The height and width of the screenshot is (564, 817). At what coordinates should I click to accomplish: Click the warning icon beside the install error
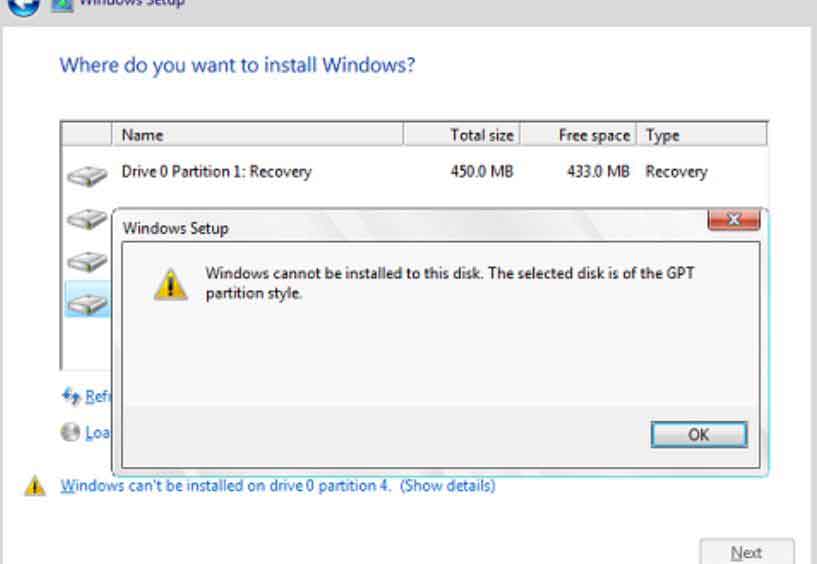click(x=35, y=487)
